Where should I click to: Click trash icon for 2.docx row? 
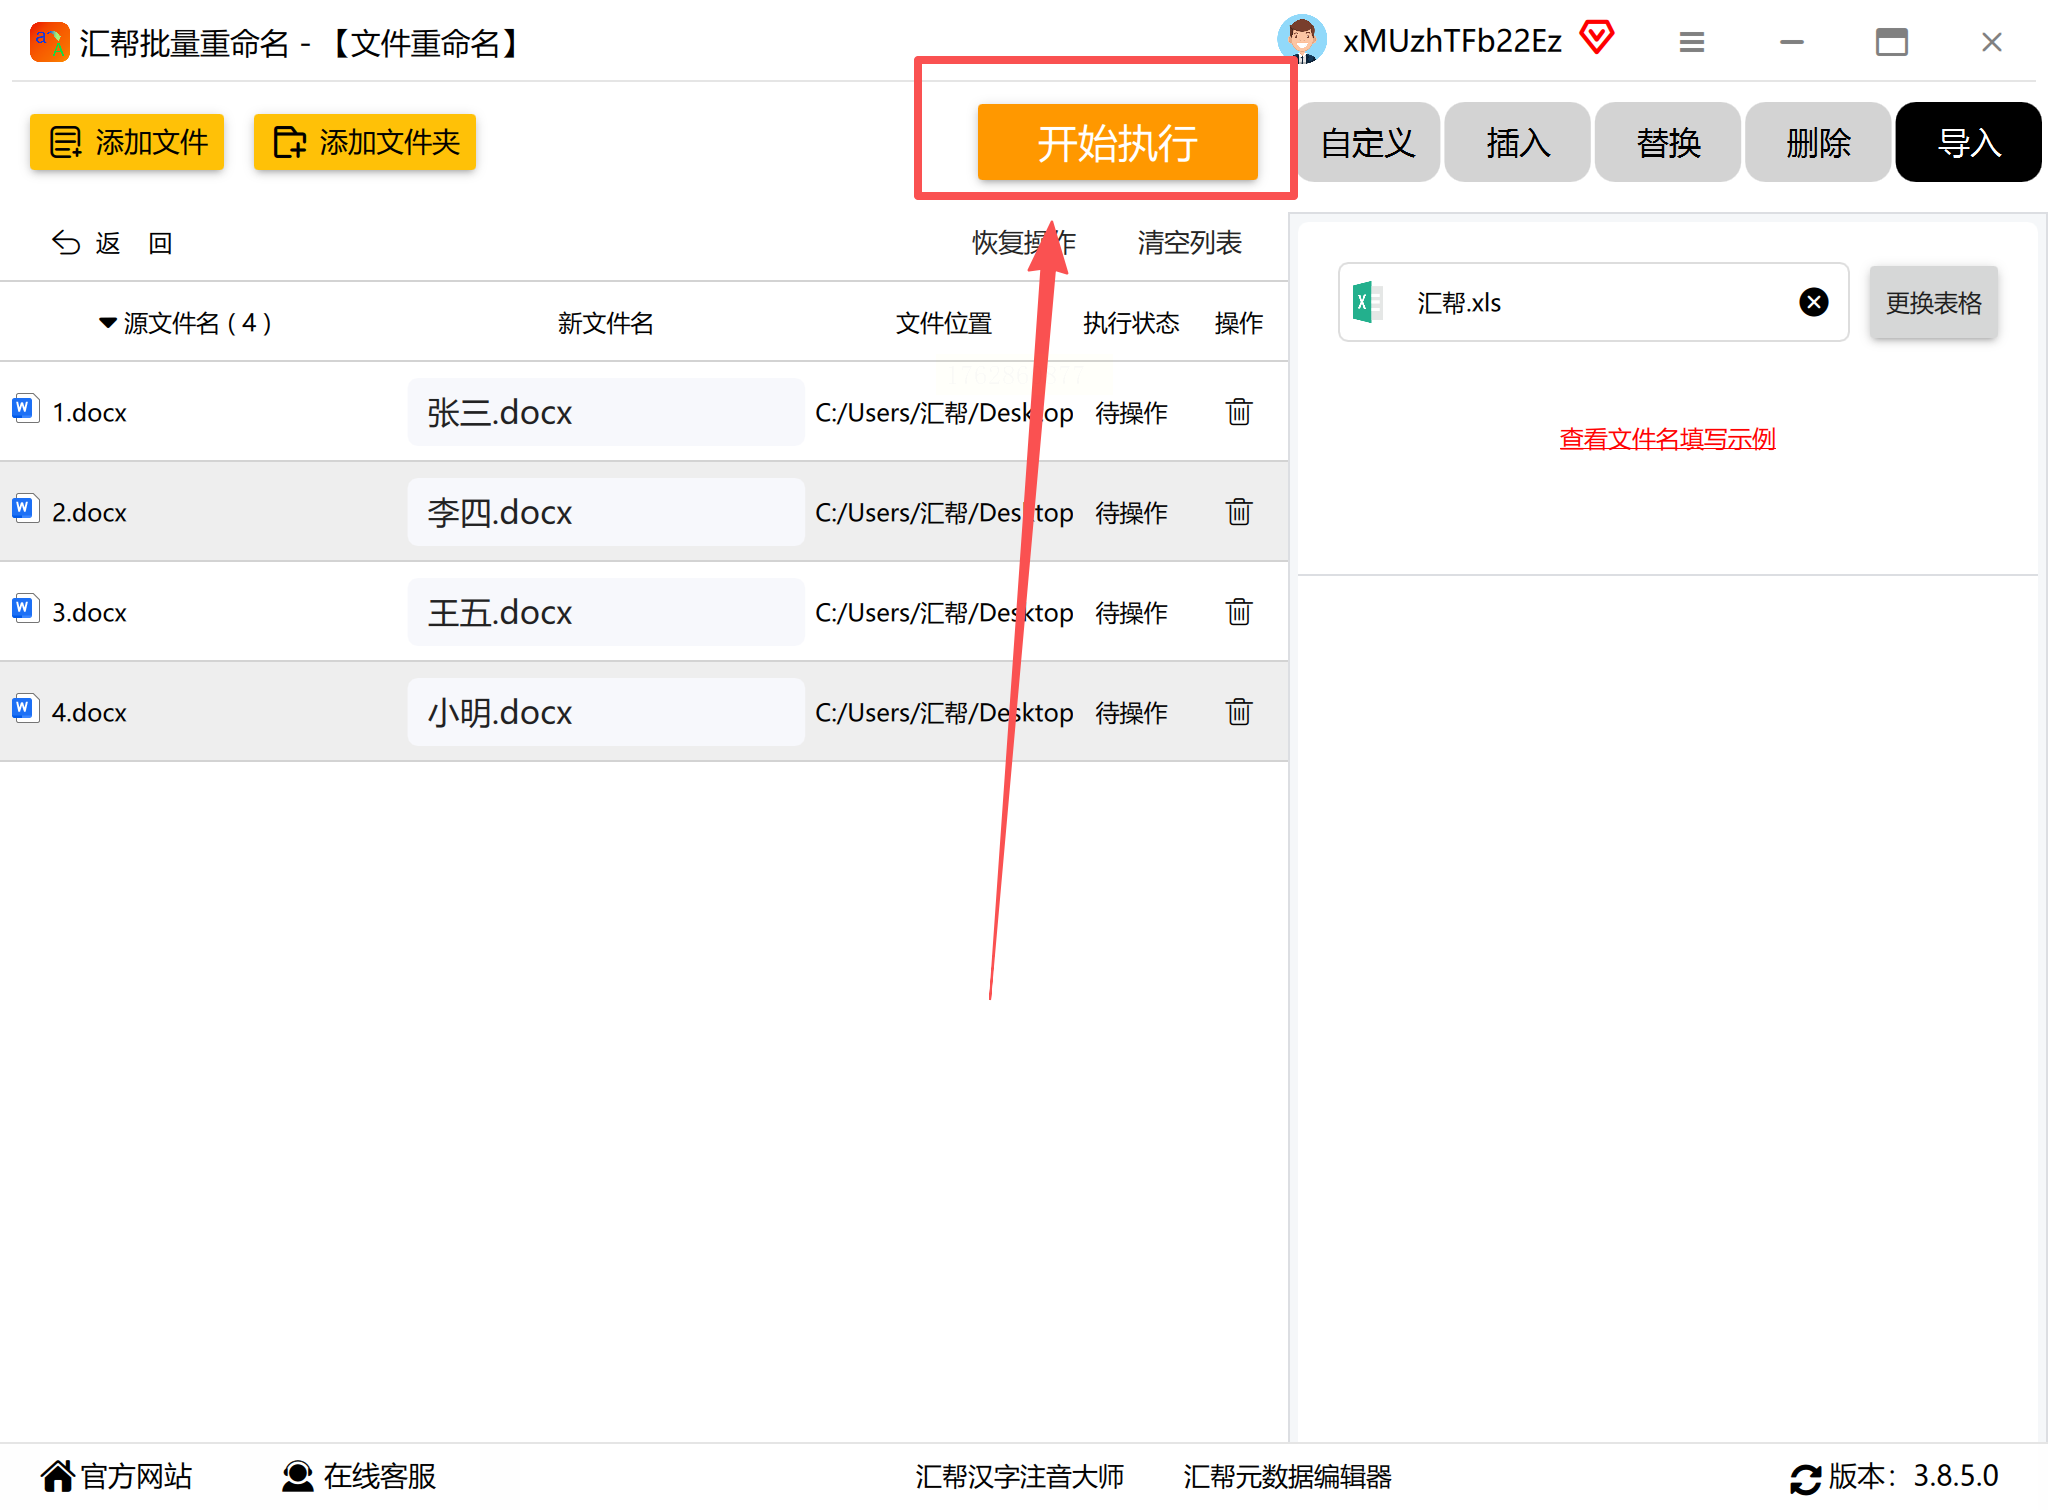click(1238, 512)
